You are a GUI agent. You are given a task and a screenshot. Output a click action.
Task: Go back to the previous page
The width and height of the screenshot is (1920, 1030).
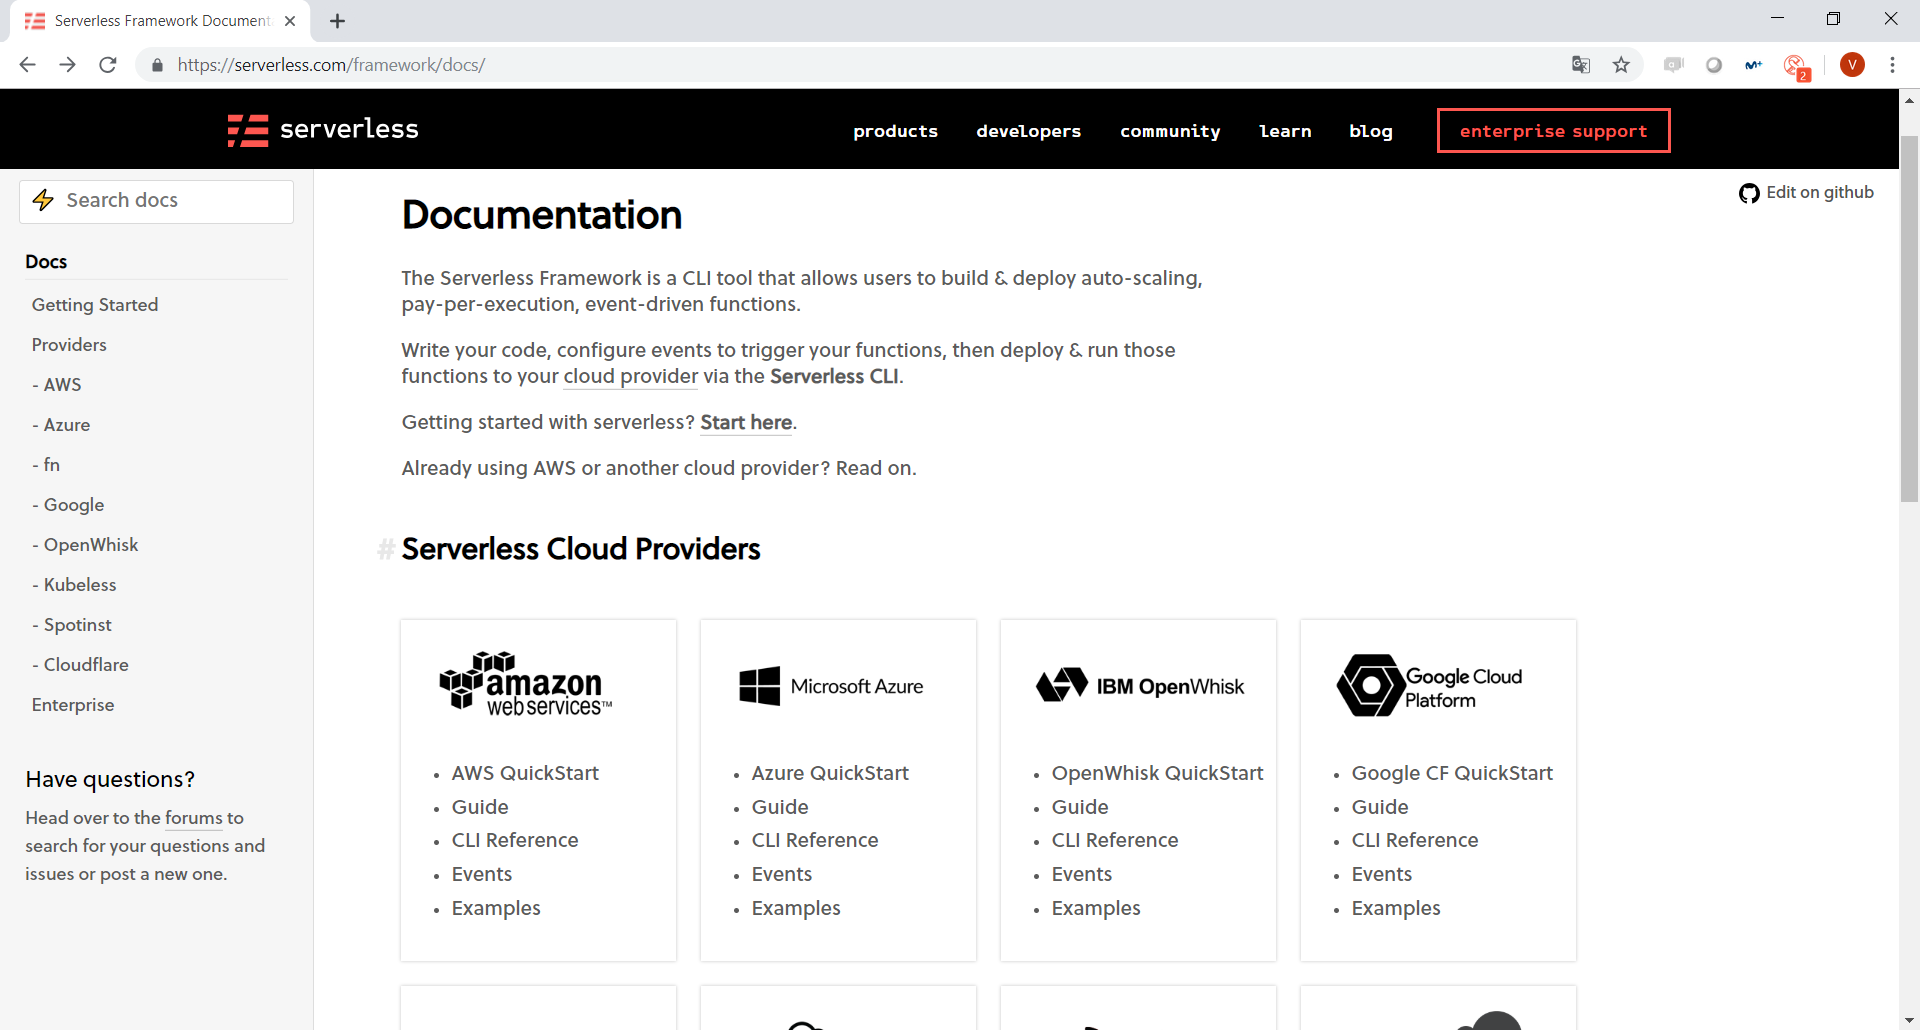tap(27, 65)
